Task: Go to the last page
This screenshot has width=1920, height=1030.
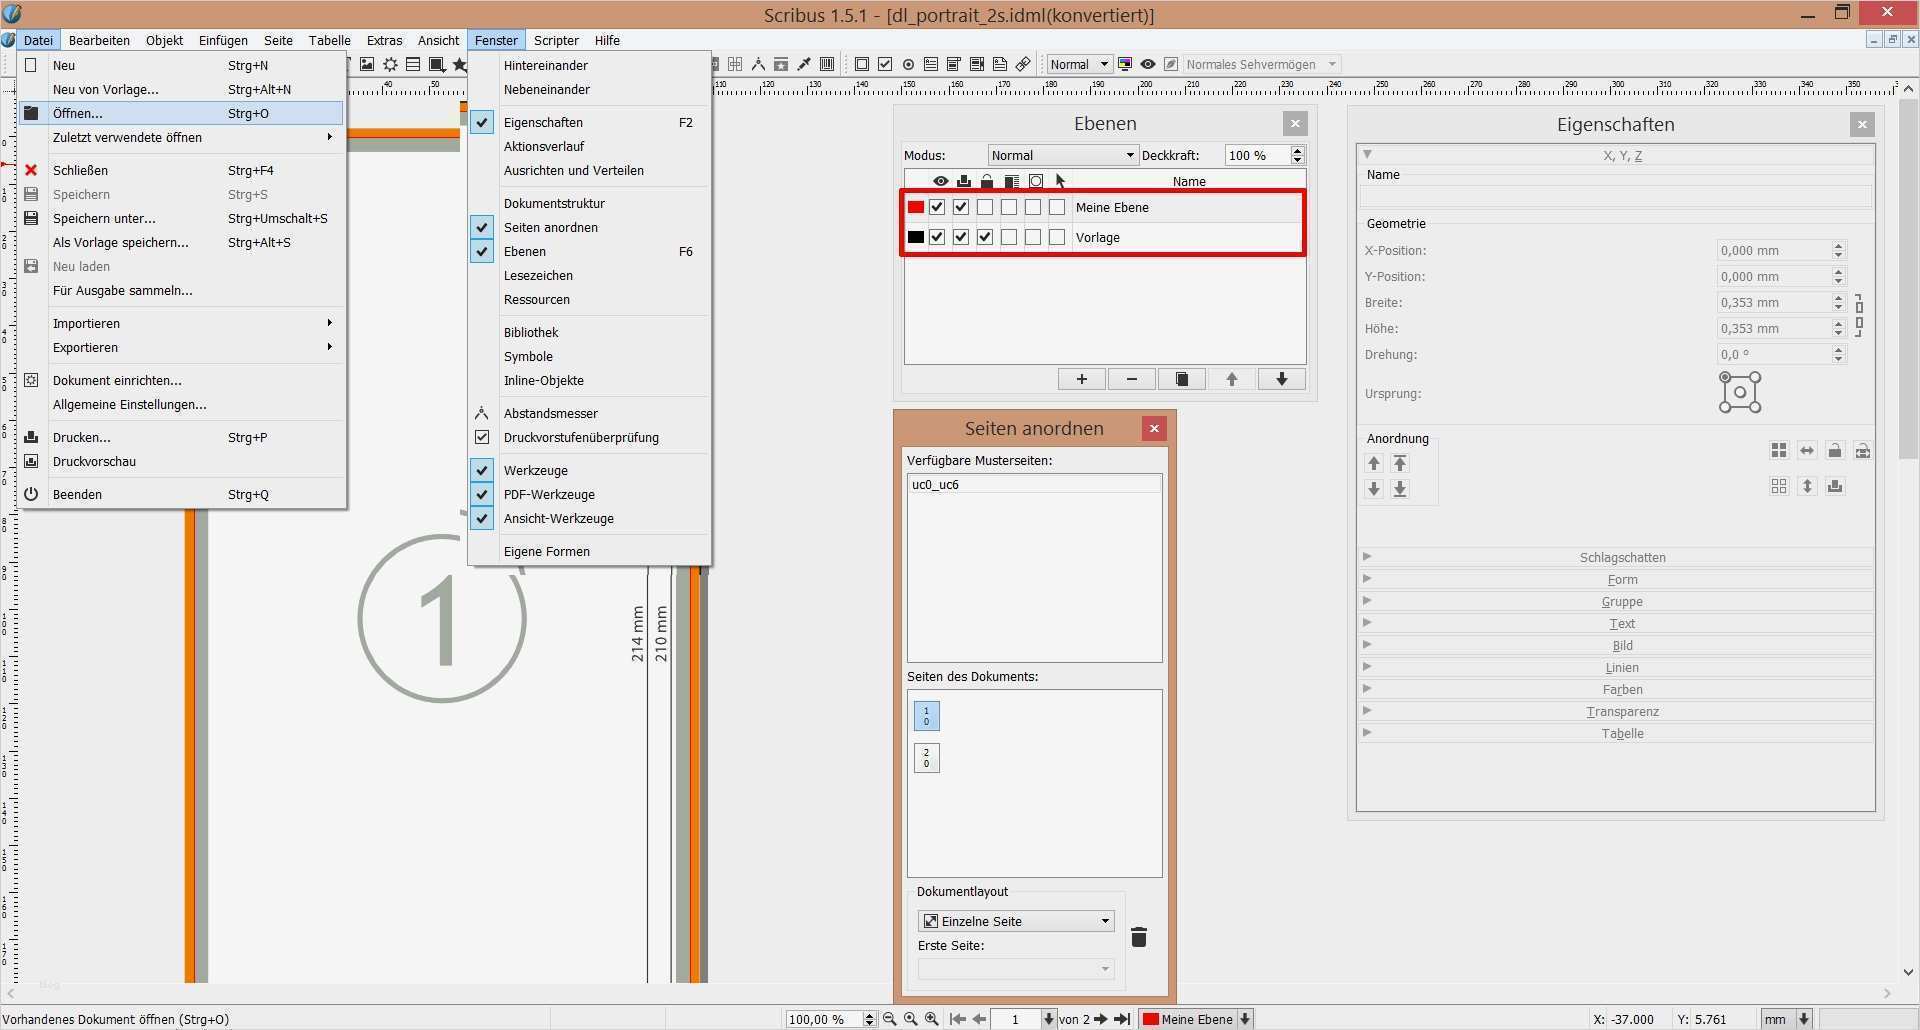Action: click(1122, 1019)
